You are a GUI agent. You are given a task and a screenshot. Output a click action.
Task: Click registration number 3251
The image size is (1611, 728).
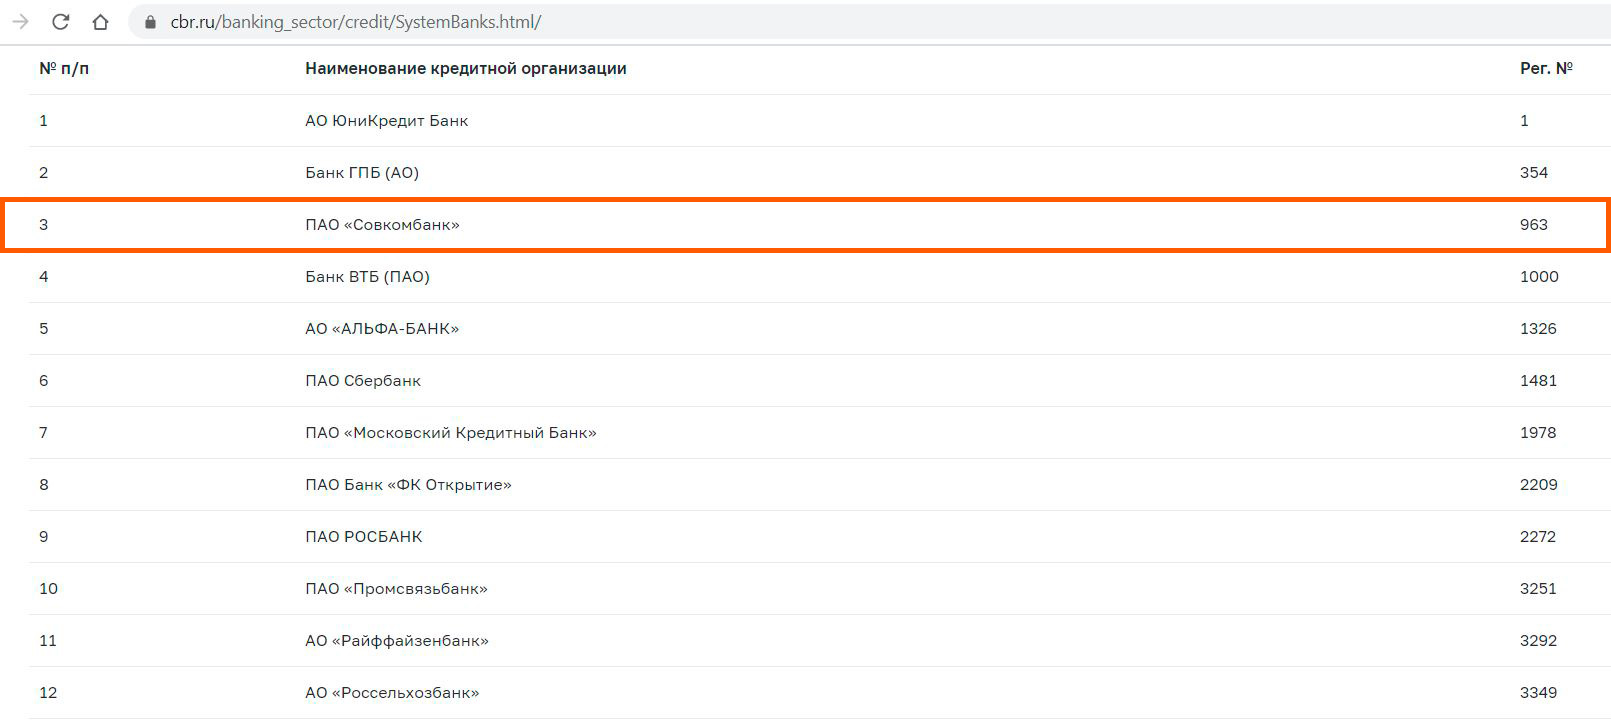1538,589
